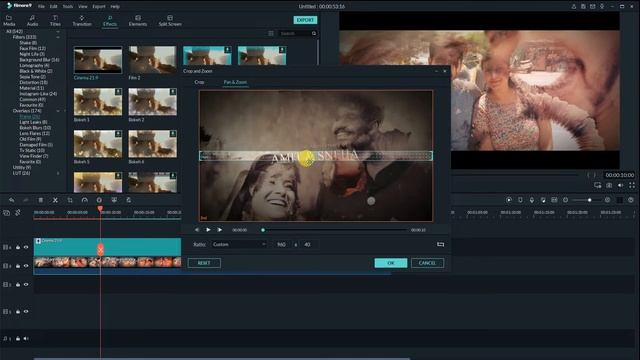640x360 pixels.
Task: Open the Transition tab
Action: 82,21
